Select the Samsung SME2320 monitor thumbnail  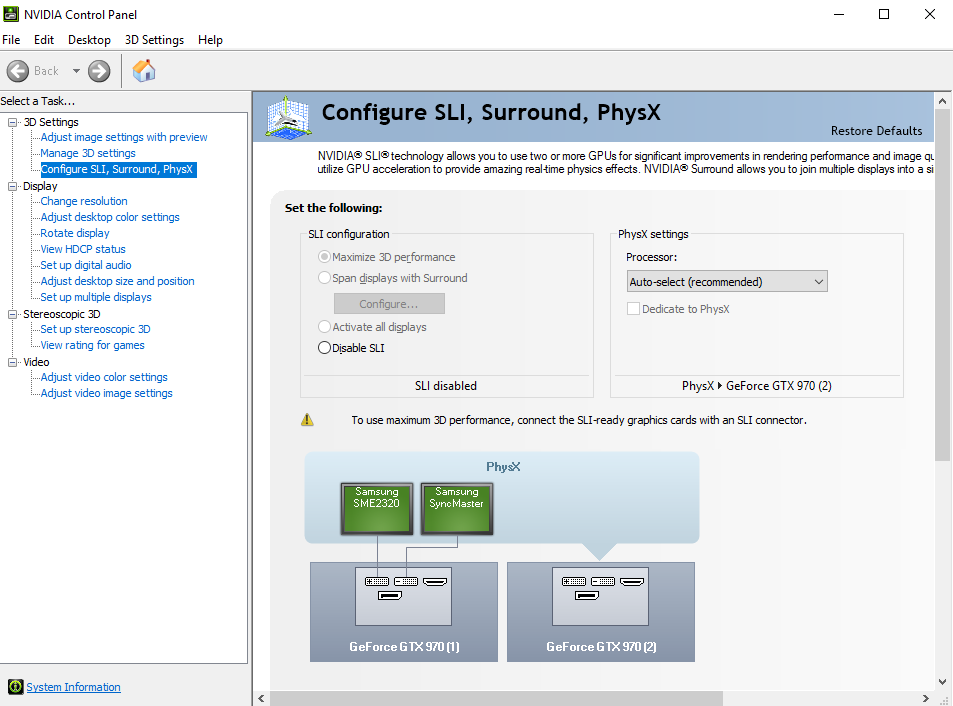[377, 509]
